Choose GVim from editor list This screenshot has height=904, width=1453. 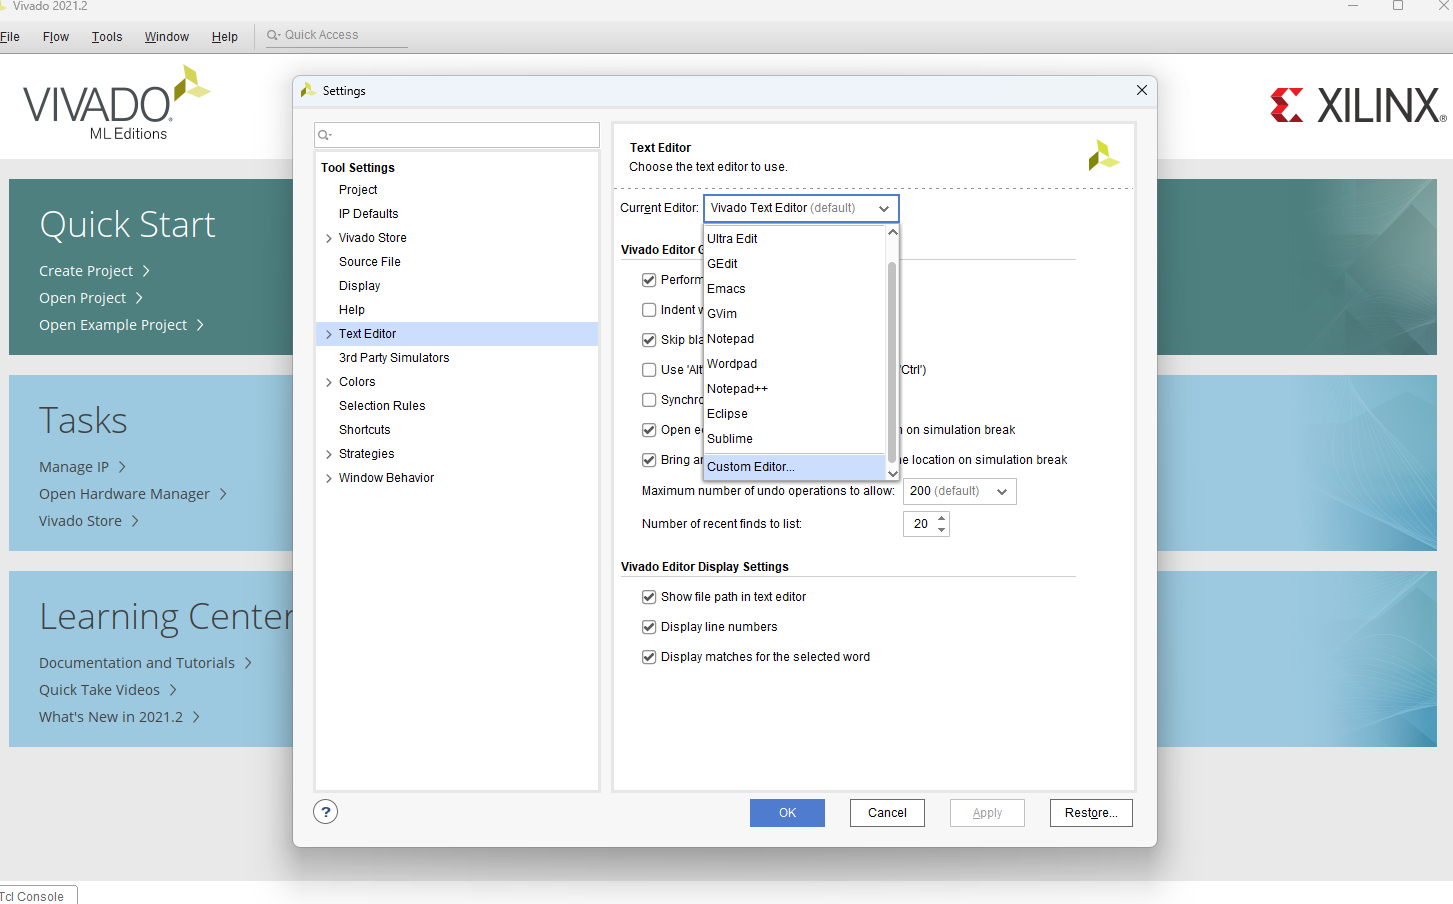pyautogui.click(x=795, y=314)
